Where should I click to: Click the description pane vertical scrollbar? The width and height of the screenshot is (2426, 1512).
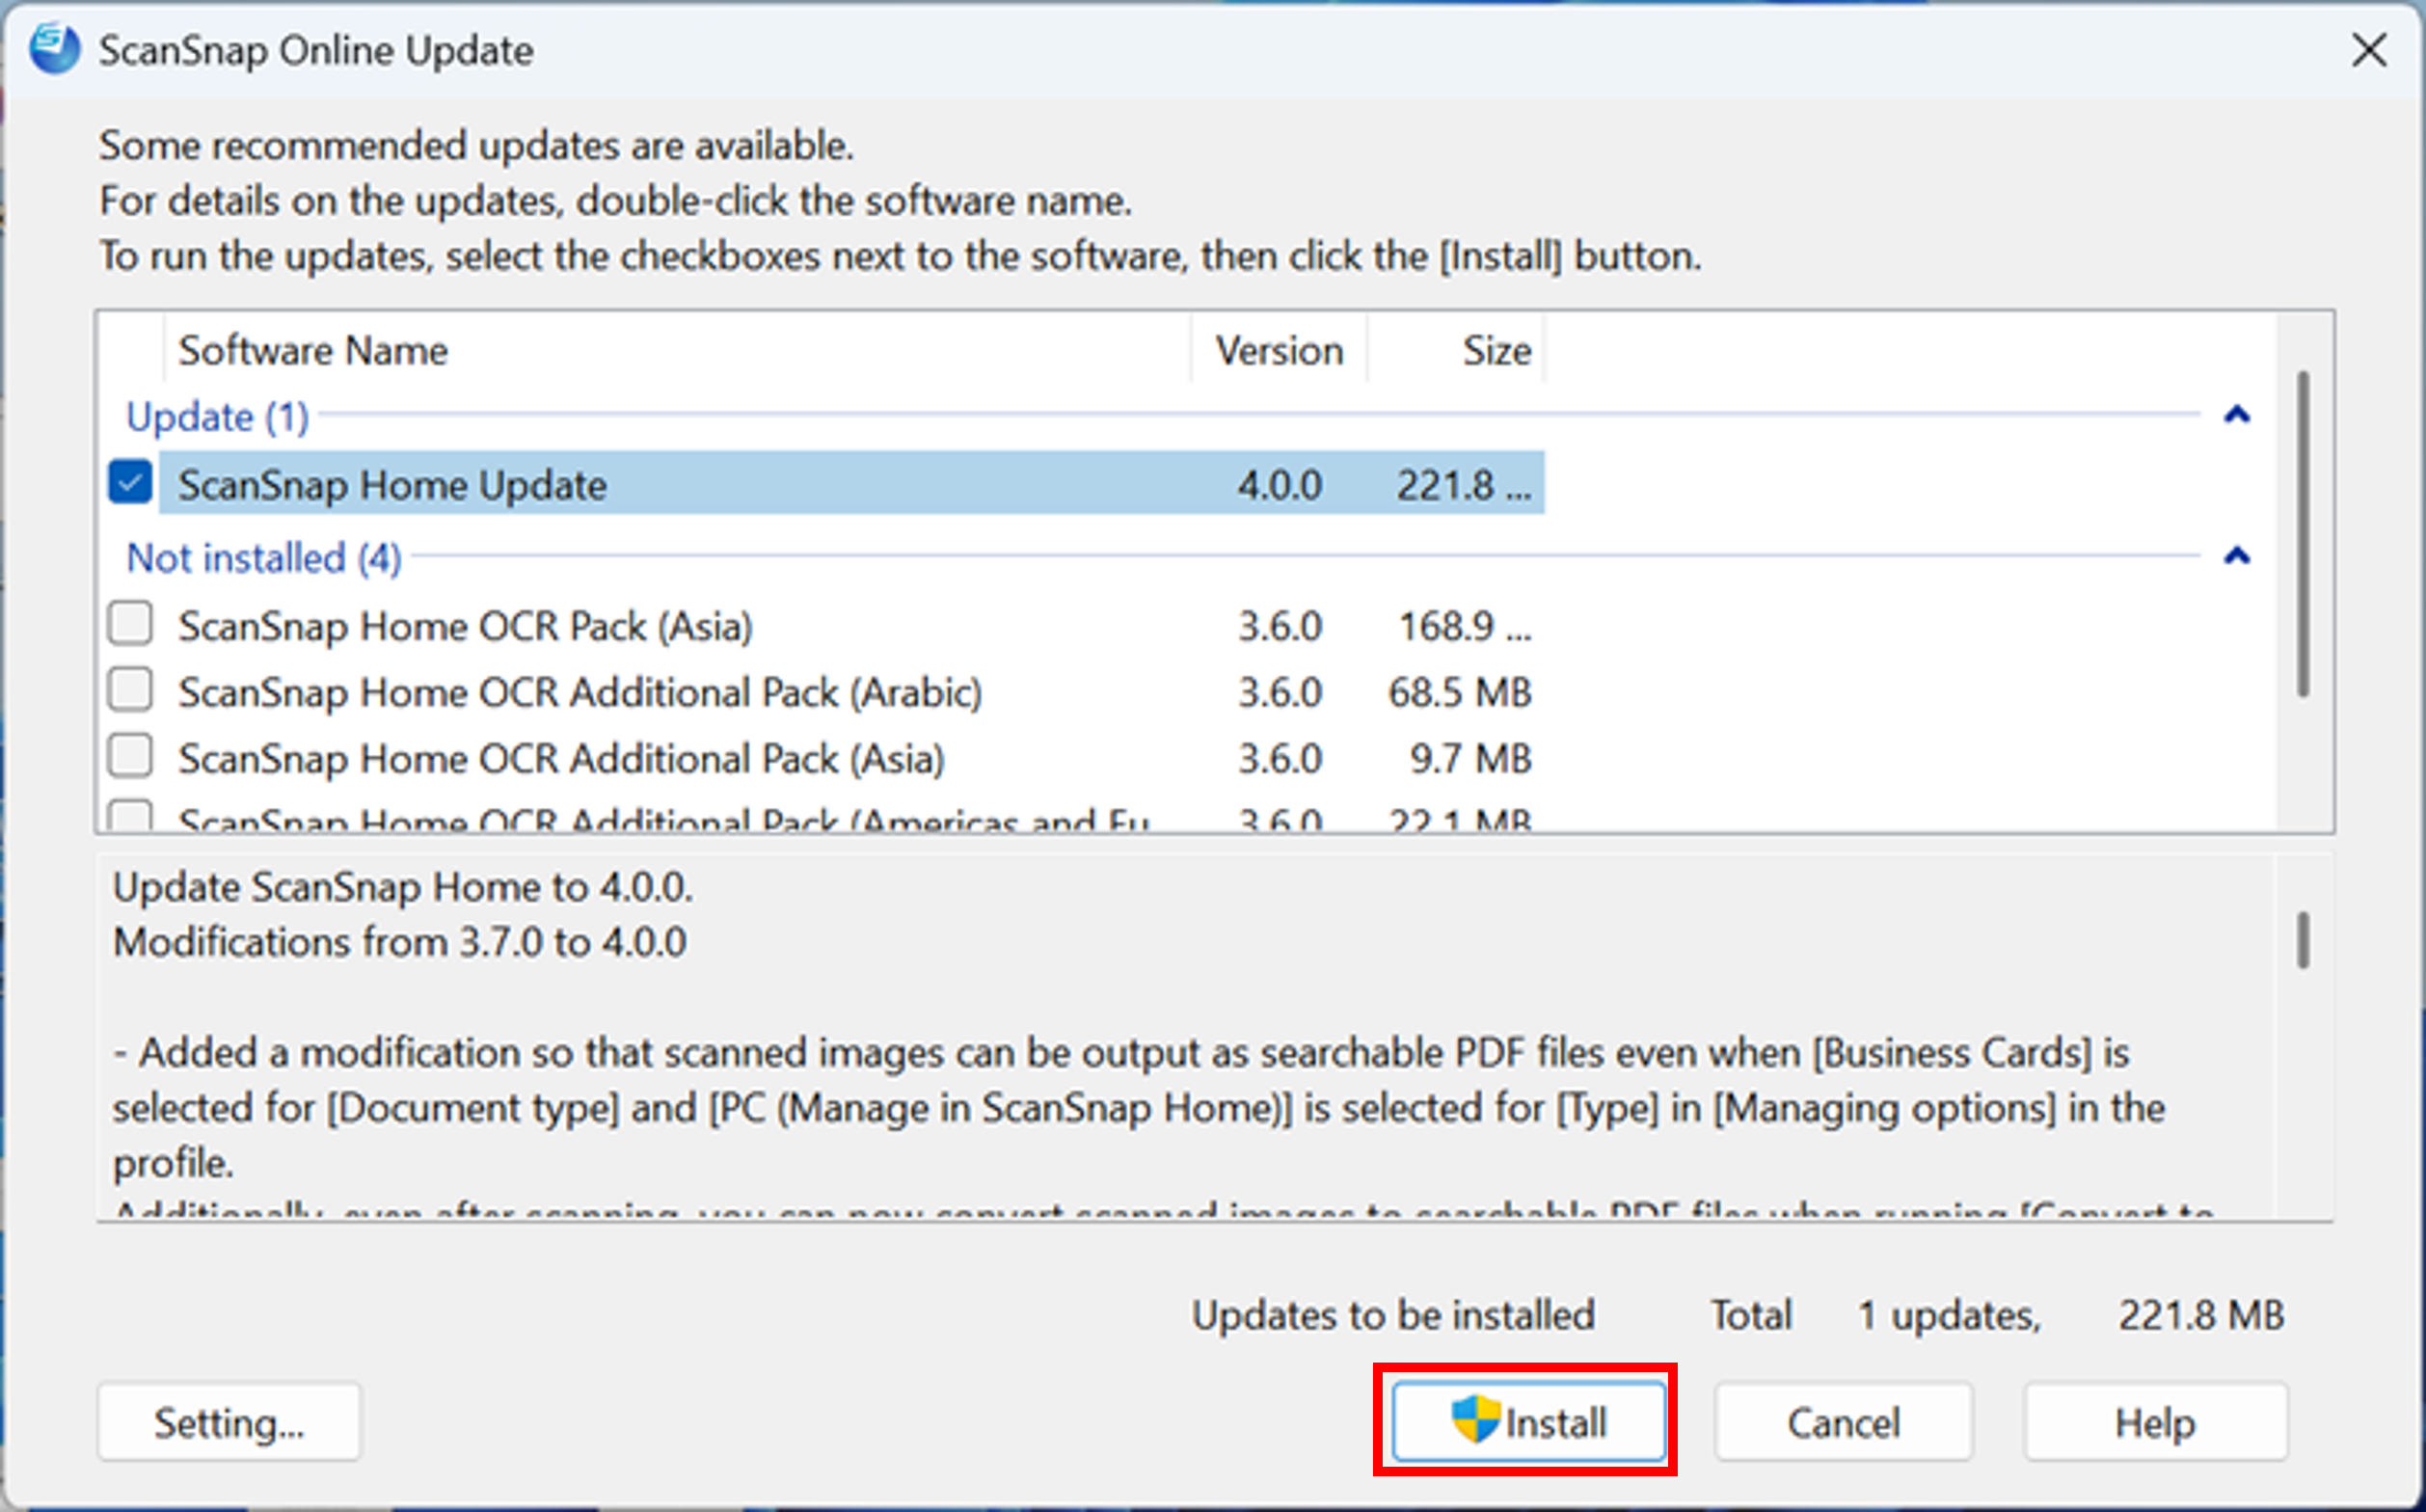(2303, 940)
